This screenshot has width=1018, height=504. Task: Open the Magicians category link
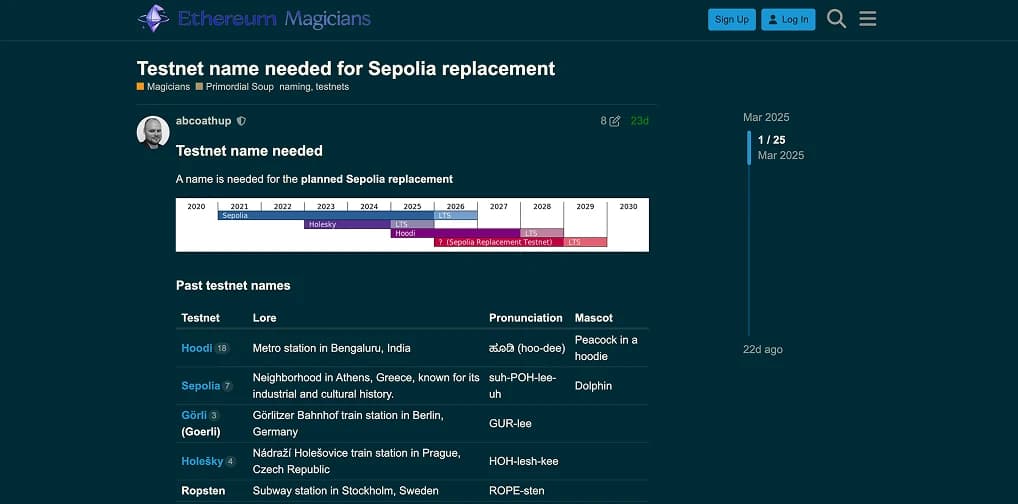164,86
